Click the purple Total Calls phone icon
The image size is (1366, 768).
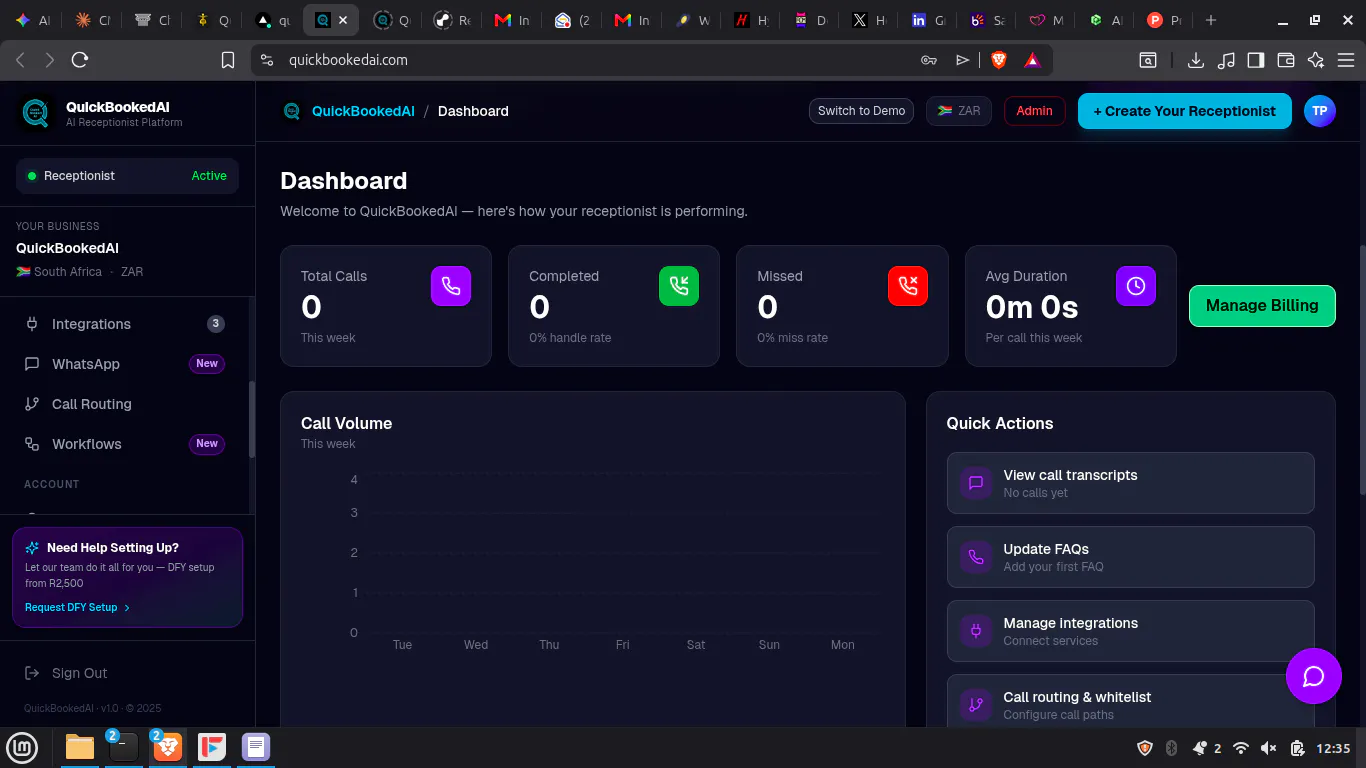451,286
